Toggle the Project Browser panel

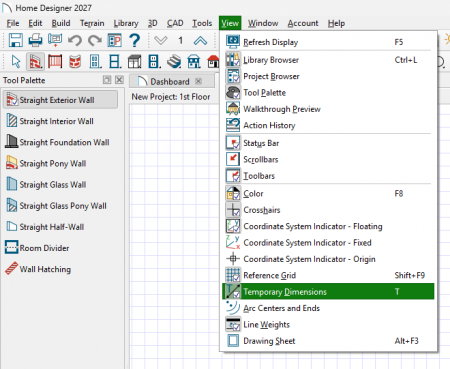click(x=328, y=76)
